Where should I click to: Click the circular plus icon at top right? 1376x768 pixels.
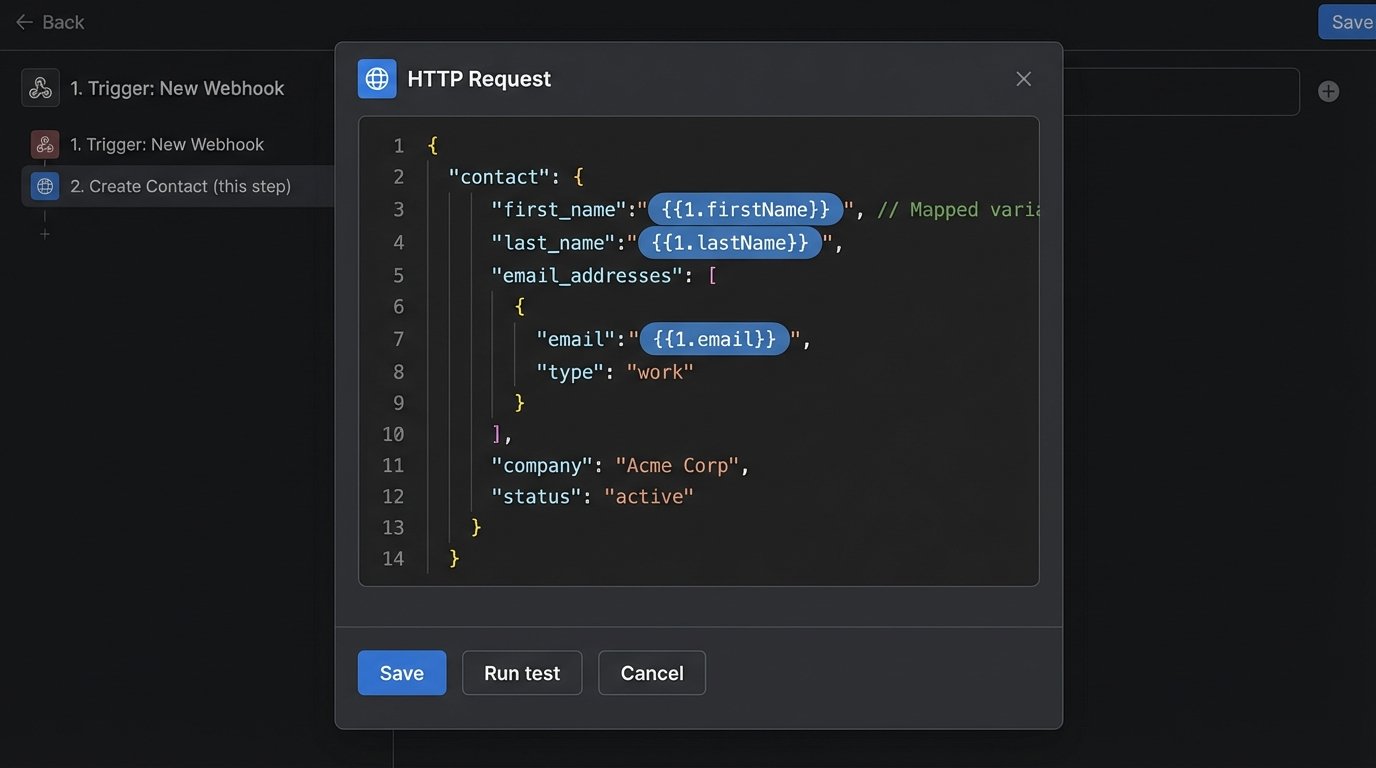[x=1328, y=92]
